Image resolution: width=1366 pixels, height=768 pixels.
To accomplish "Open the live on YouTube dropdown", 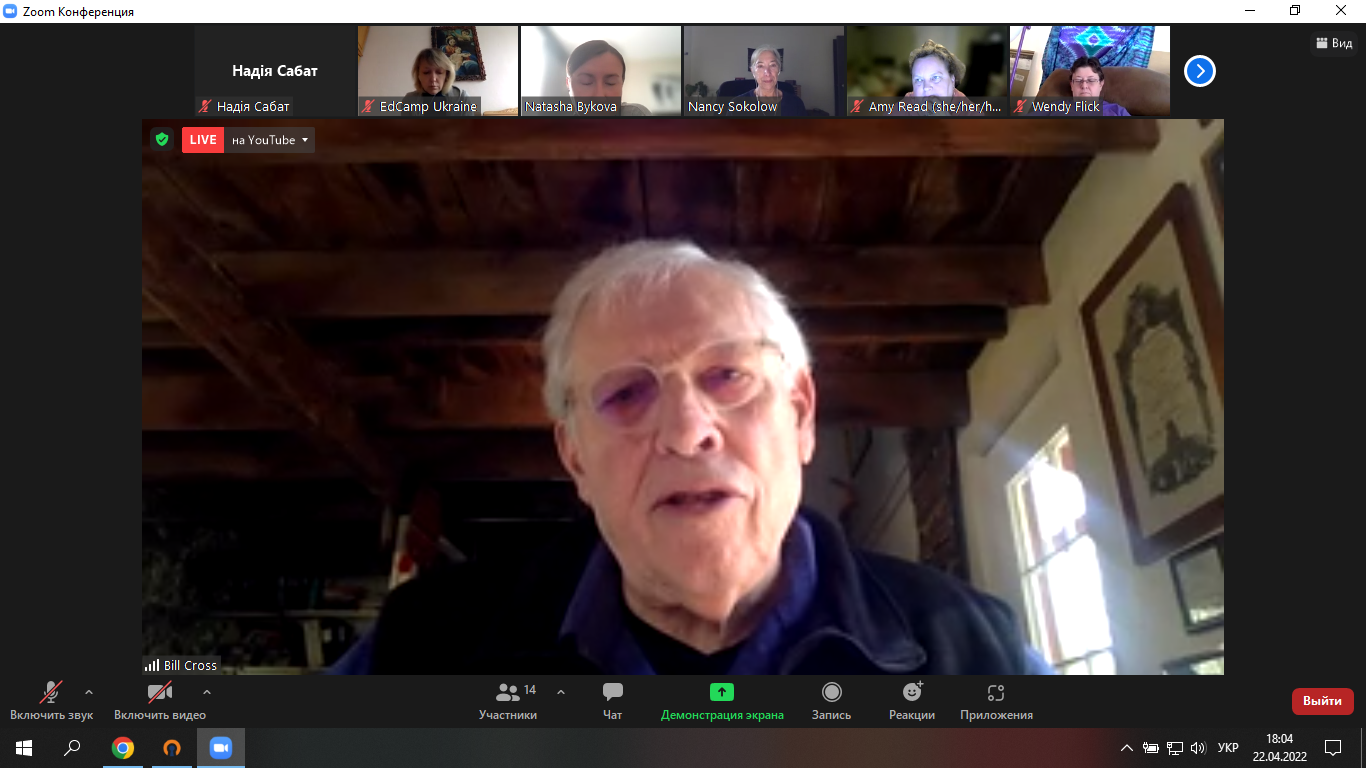I will point(270,140).
